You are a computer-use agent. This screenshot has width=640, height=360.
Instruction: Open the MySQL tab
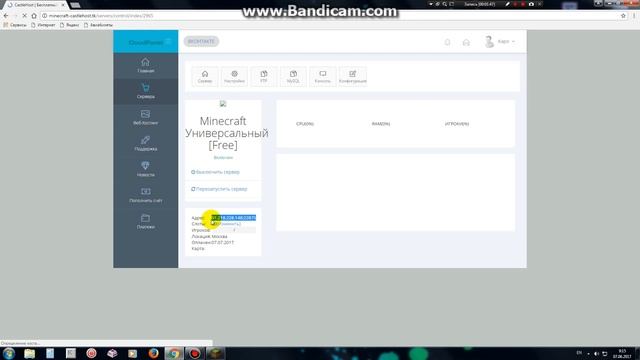293,76
